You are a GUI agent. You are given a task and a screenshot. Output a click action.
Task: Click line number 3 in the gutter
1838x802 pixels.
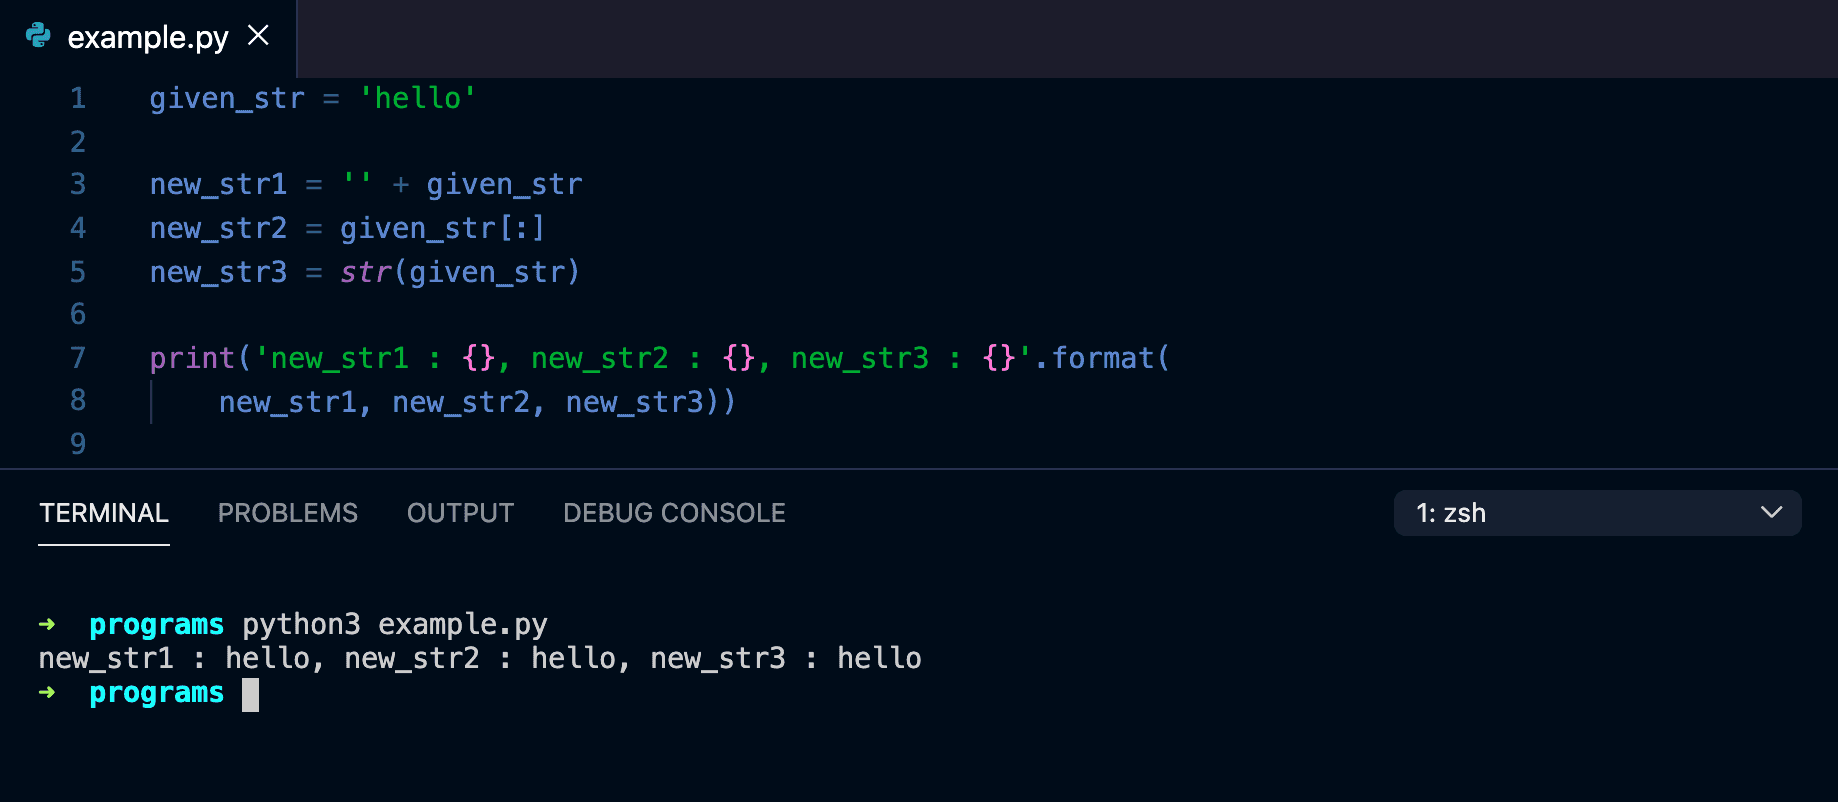78,184
